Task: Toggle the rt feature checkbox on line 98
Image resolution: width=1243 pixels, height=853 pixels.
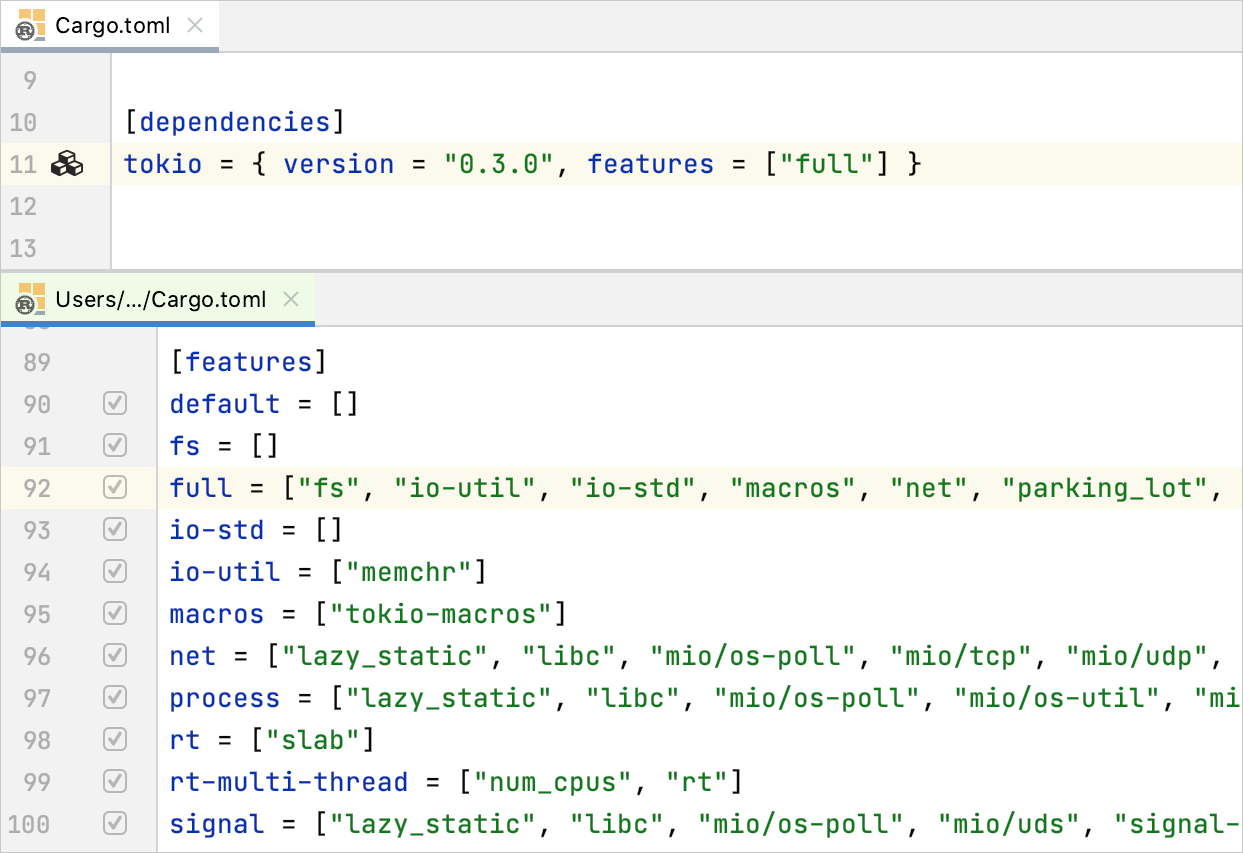Action: tap(115, 740)
